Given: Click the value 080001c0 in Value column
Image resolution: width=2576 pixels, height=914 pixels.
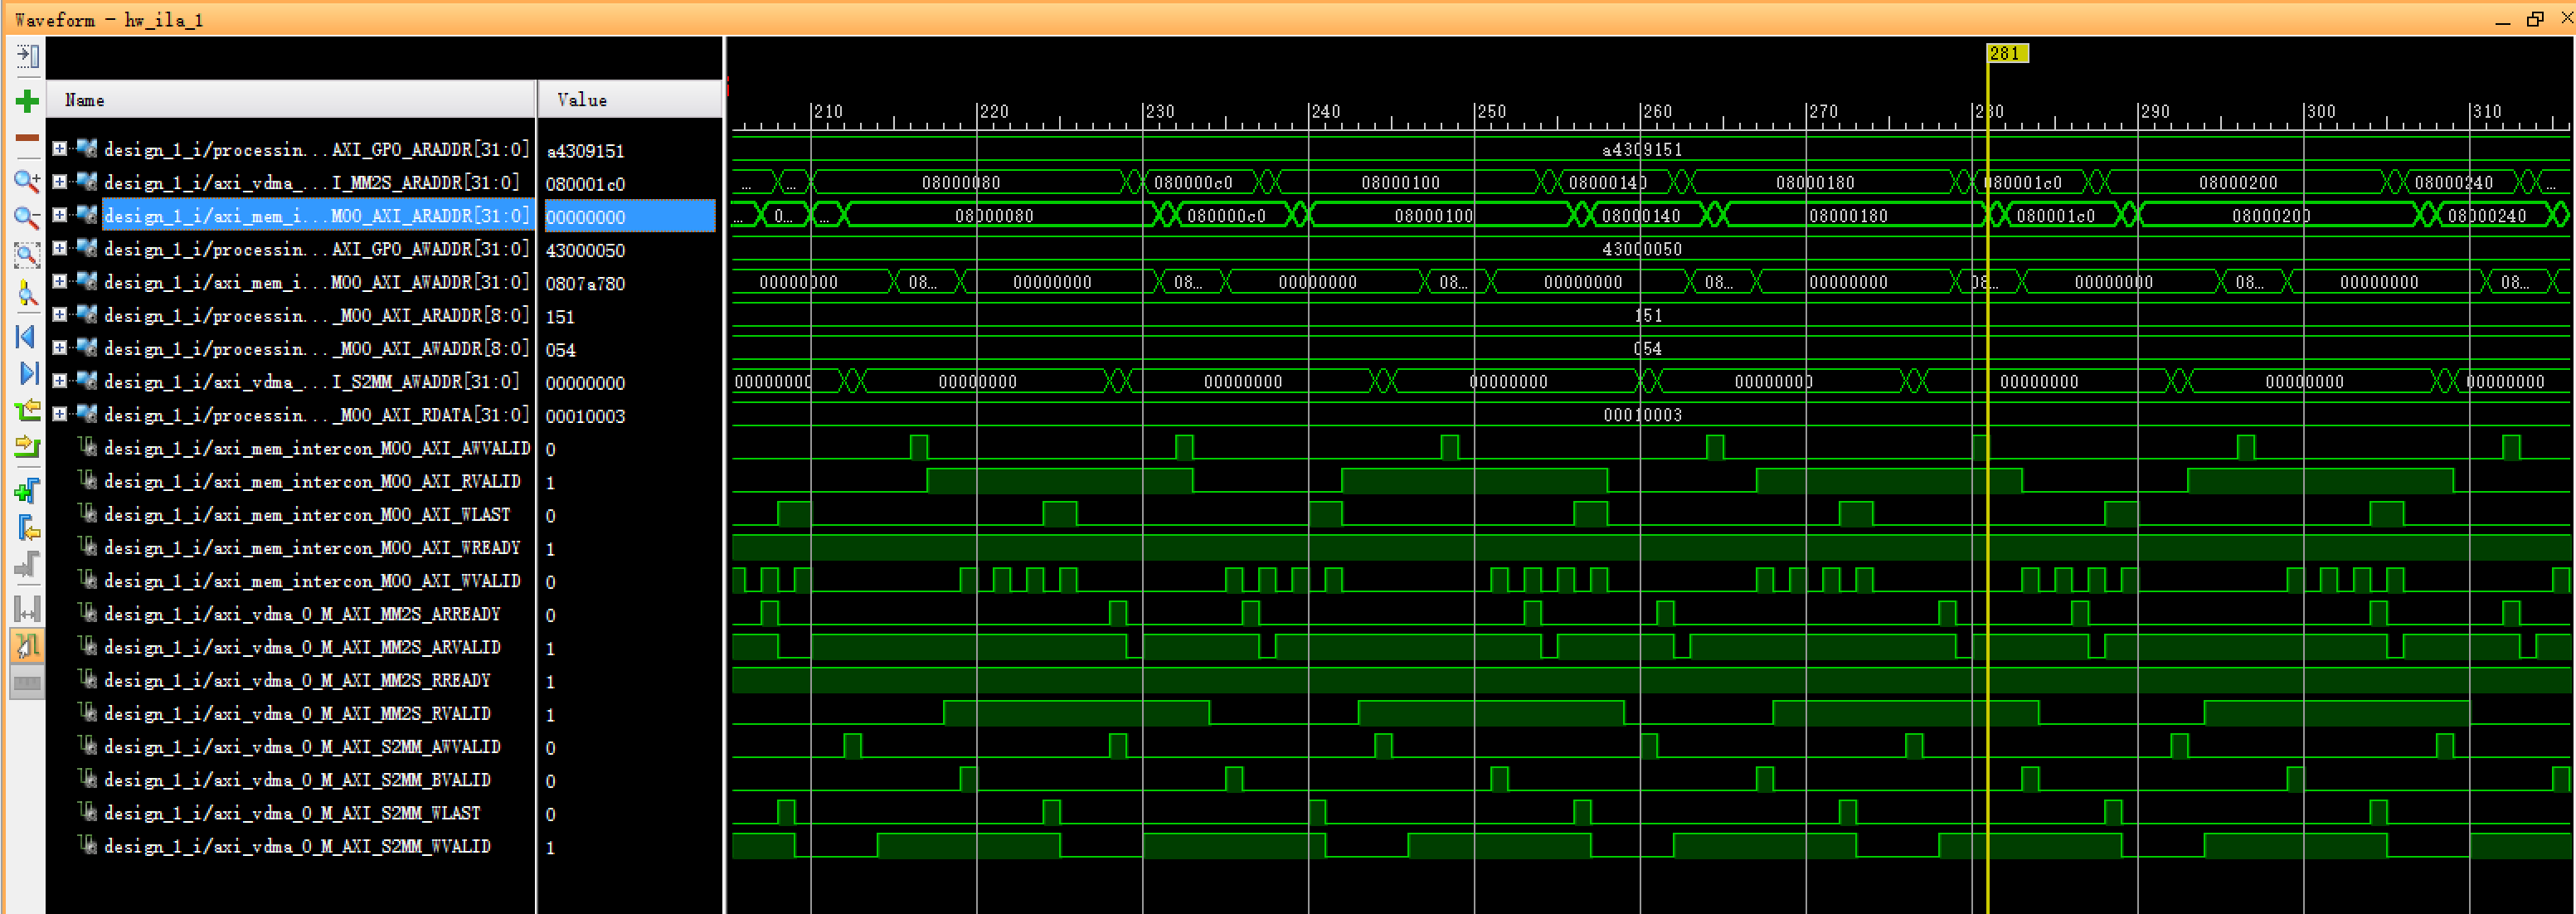Looking at the screenshot, I should coord(585,184).
